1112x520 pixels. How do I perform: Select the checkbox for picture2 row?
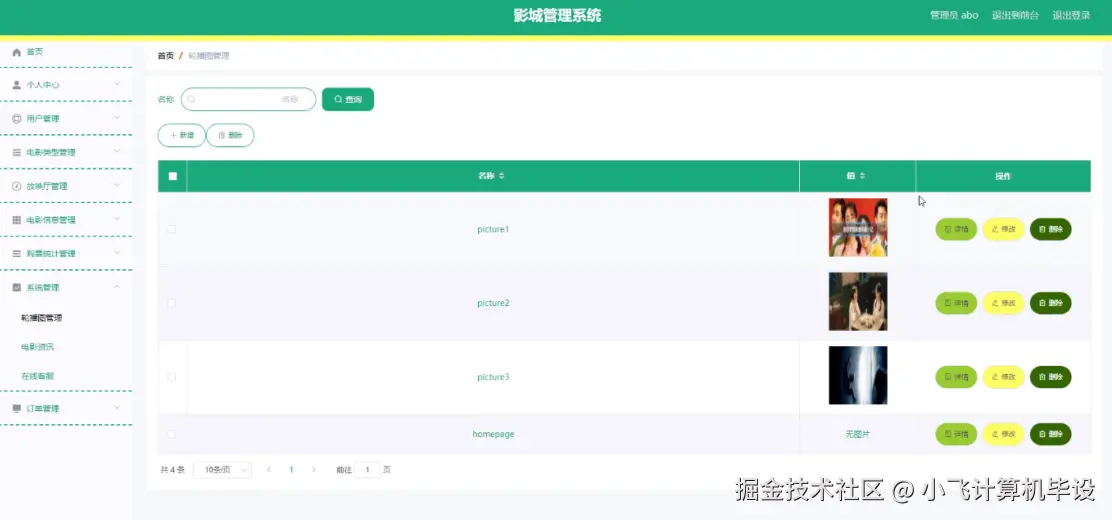[172, 303]
